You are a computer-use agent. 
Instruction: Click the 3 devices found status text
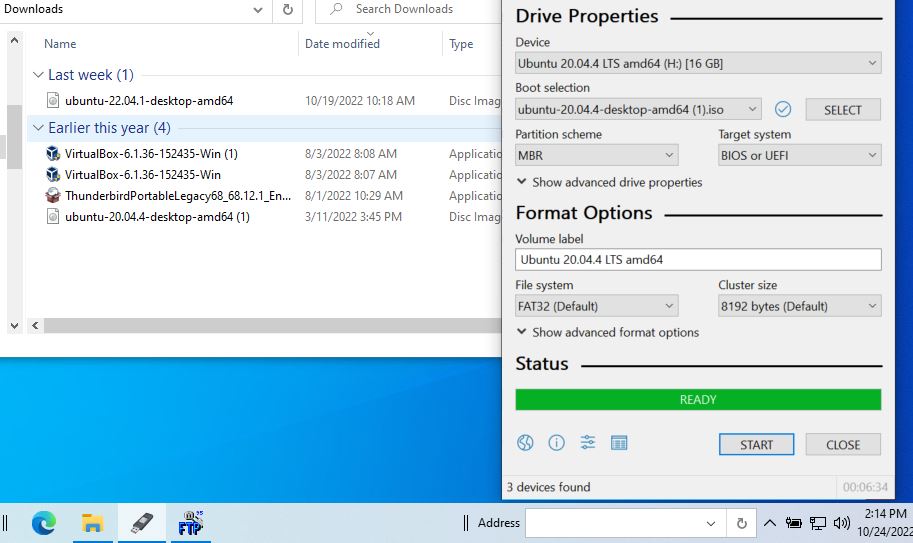[x=548, y=487]
